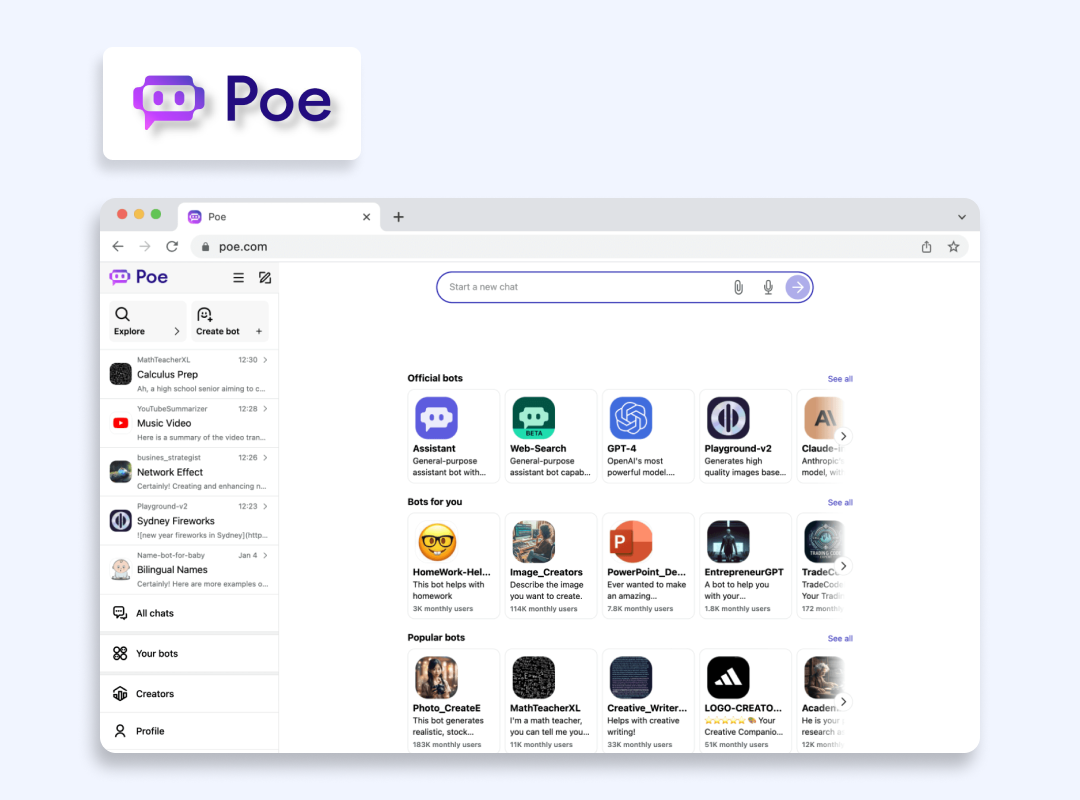
Task: Click See all for Official bots
Action: tap(840, 379)
